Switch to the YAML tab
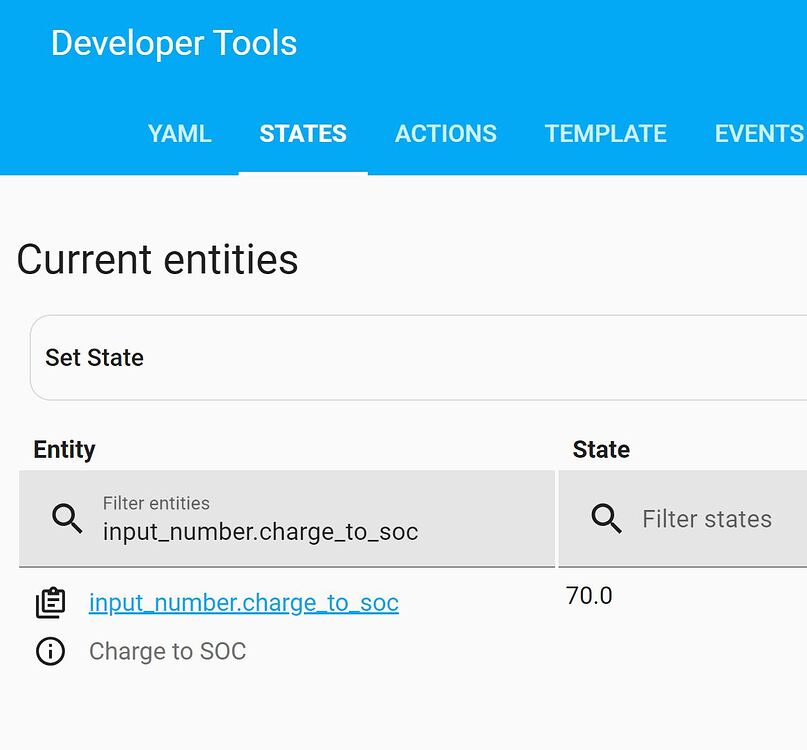The image size is (807, 750). 180,134
